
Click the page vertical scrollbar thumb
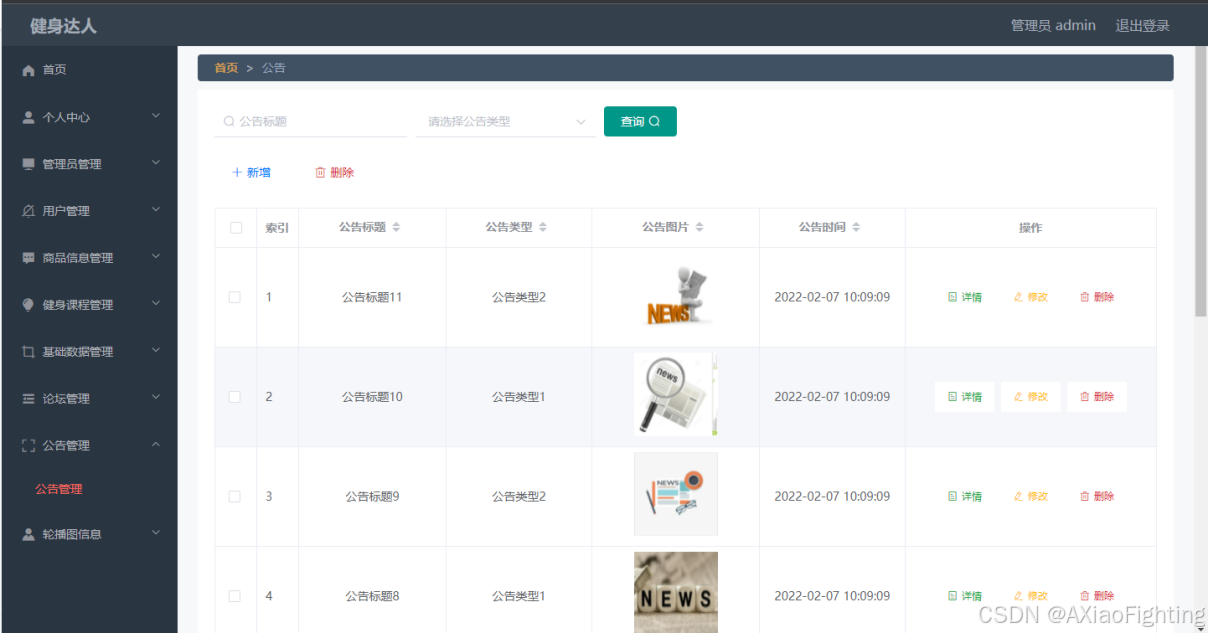pyautogui.click(x=1201, y=180)
